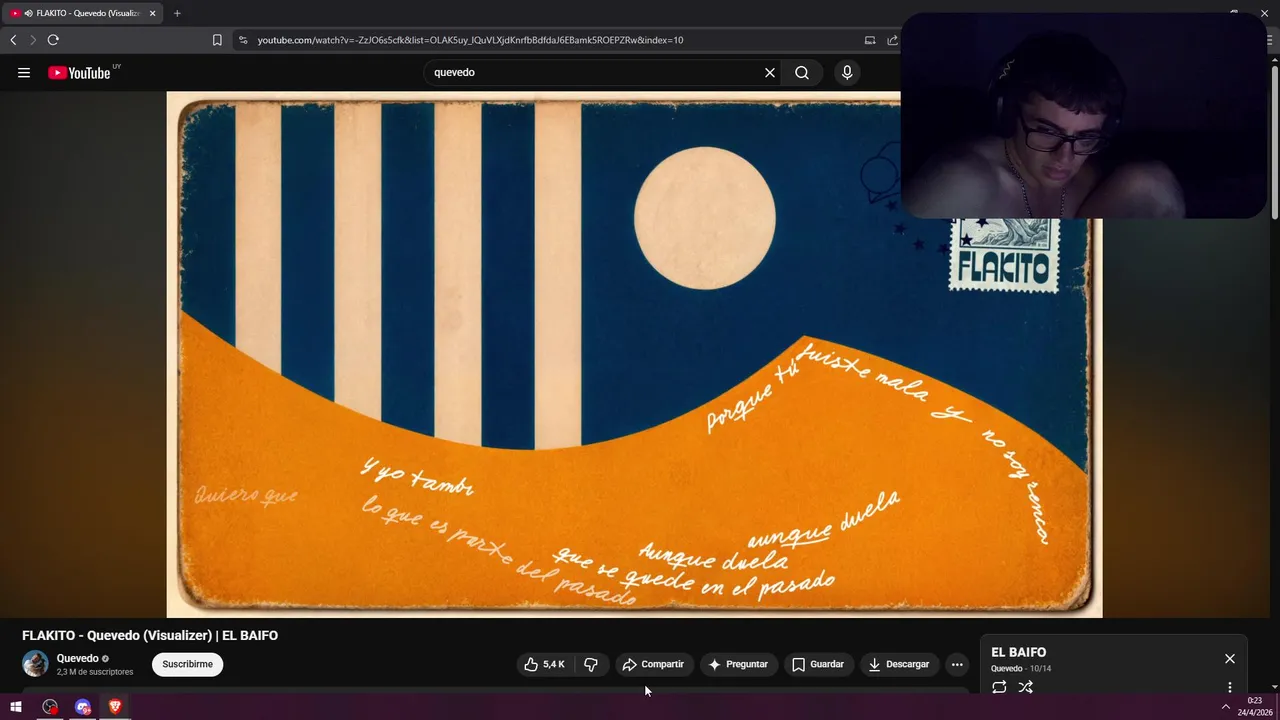Open site settings icon in address bar
Image resolution: width=1280 pixels, height=720 pixels.
tap(242, 40)
